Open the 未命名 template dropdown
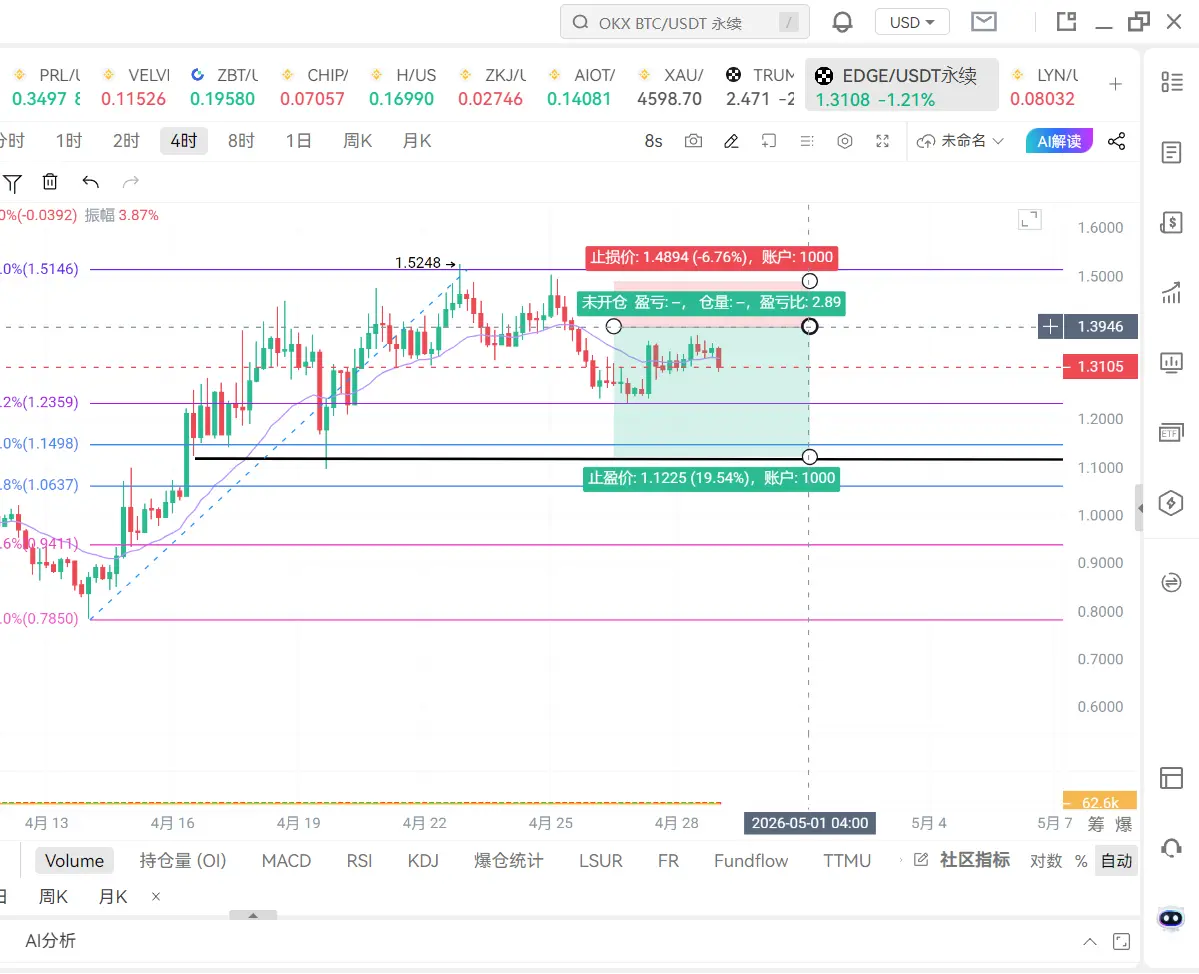Screen dimensions: 1199x974 click(x=960, y=141)
